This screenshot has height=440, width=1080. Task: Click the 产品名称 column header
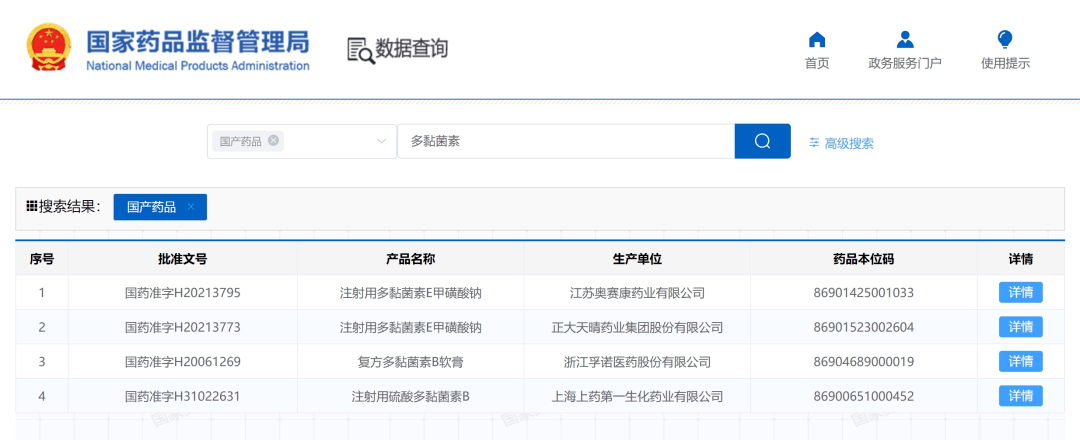click(411, 259)
